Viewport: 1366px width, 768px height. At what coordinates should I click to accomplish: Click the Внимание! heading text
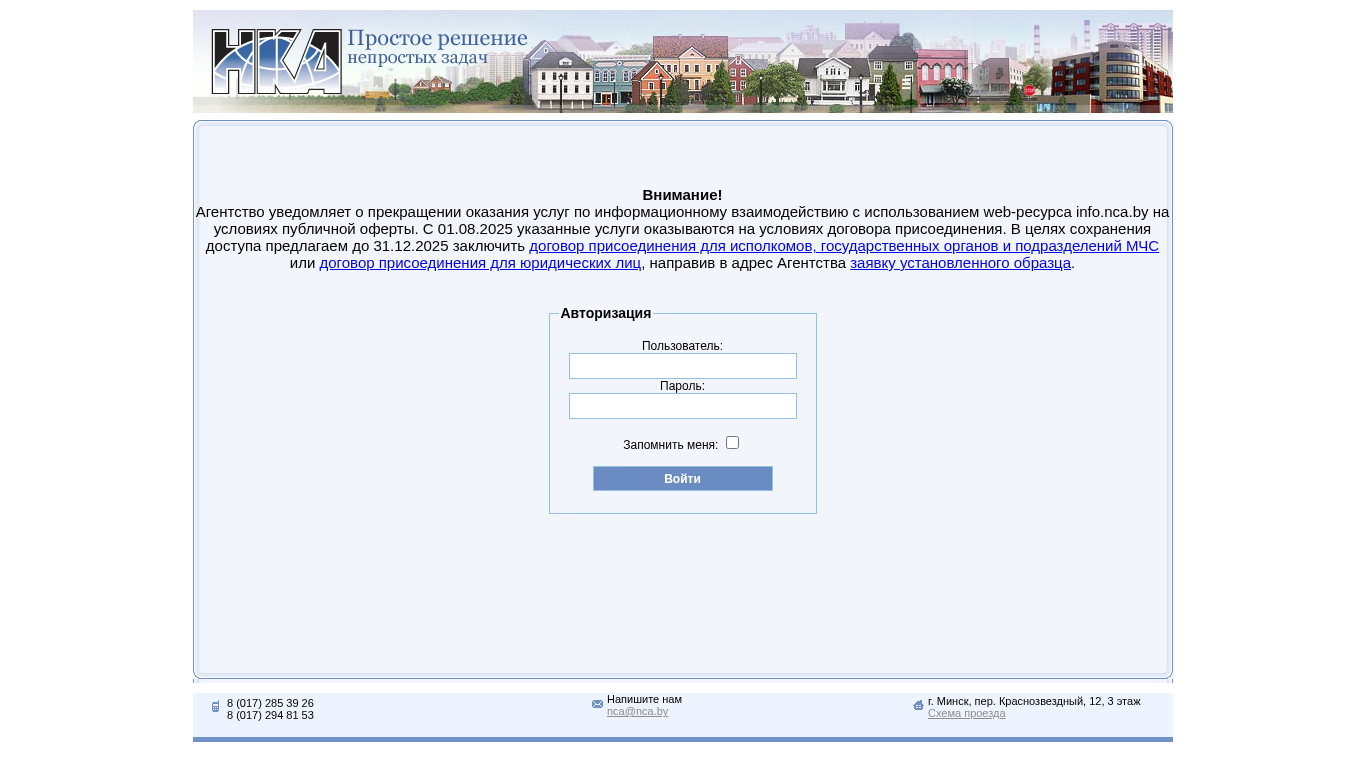tap(682, 195)
